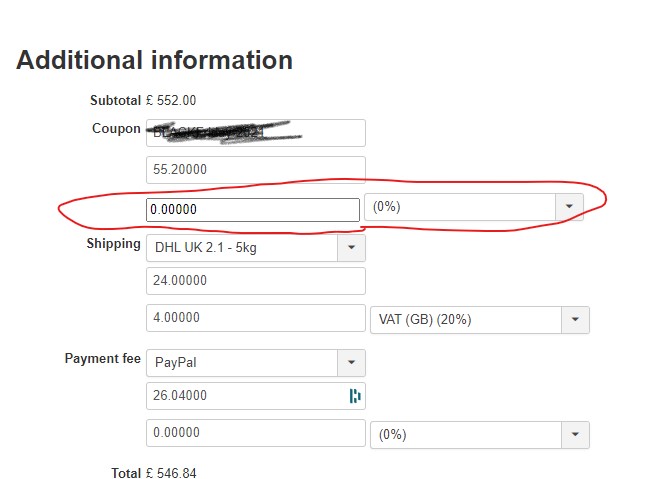Click the Subtotal label

(115, 100)
